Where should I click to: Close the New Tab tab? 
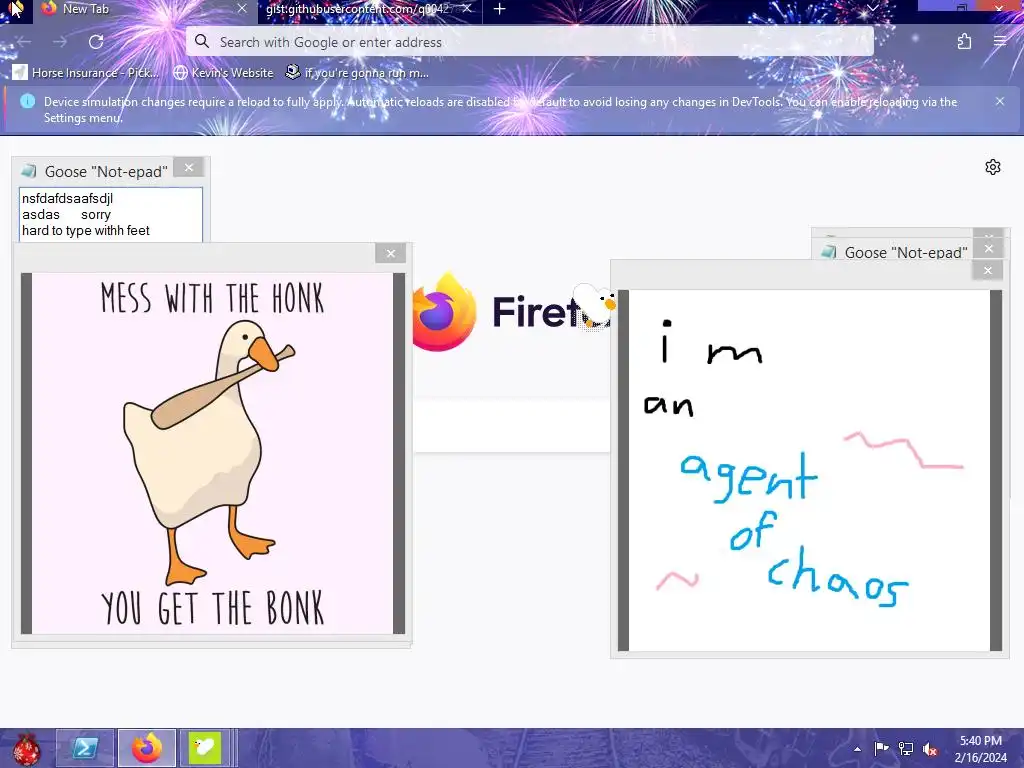242,8
